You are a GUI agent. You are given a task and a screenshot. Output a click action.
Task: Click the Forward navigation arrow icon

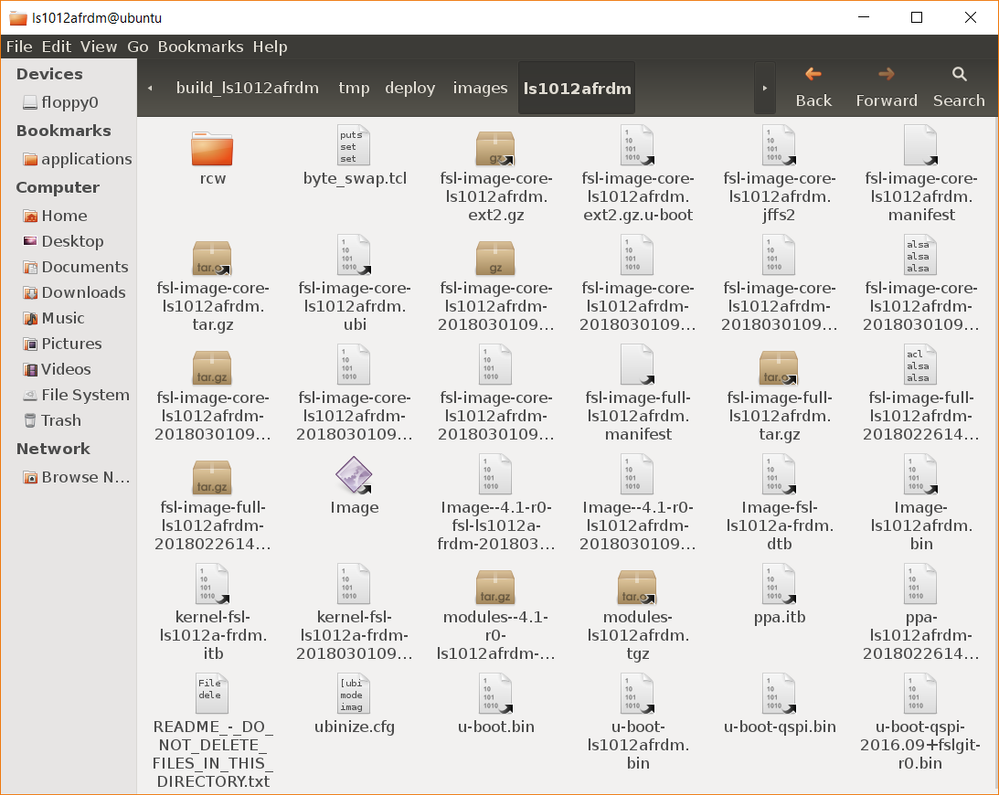[885, 73]
